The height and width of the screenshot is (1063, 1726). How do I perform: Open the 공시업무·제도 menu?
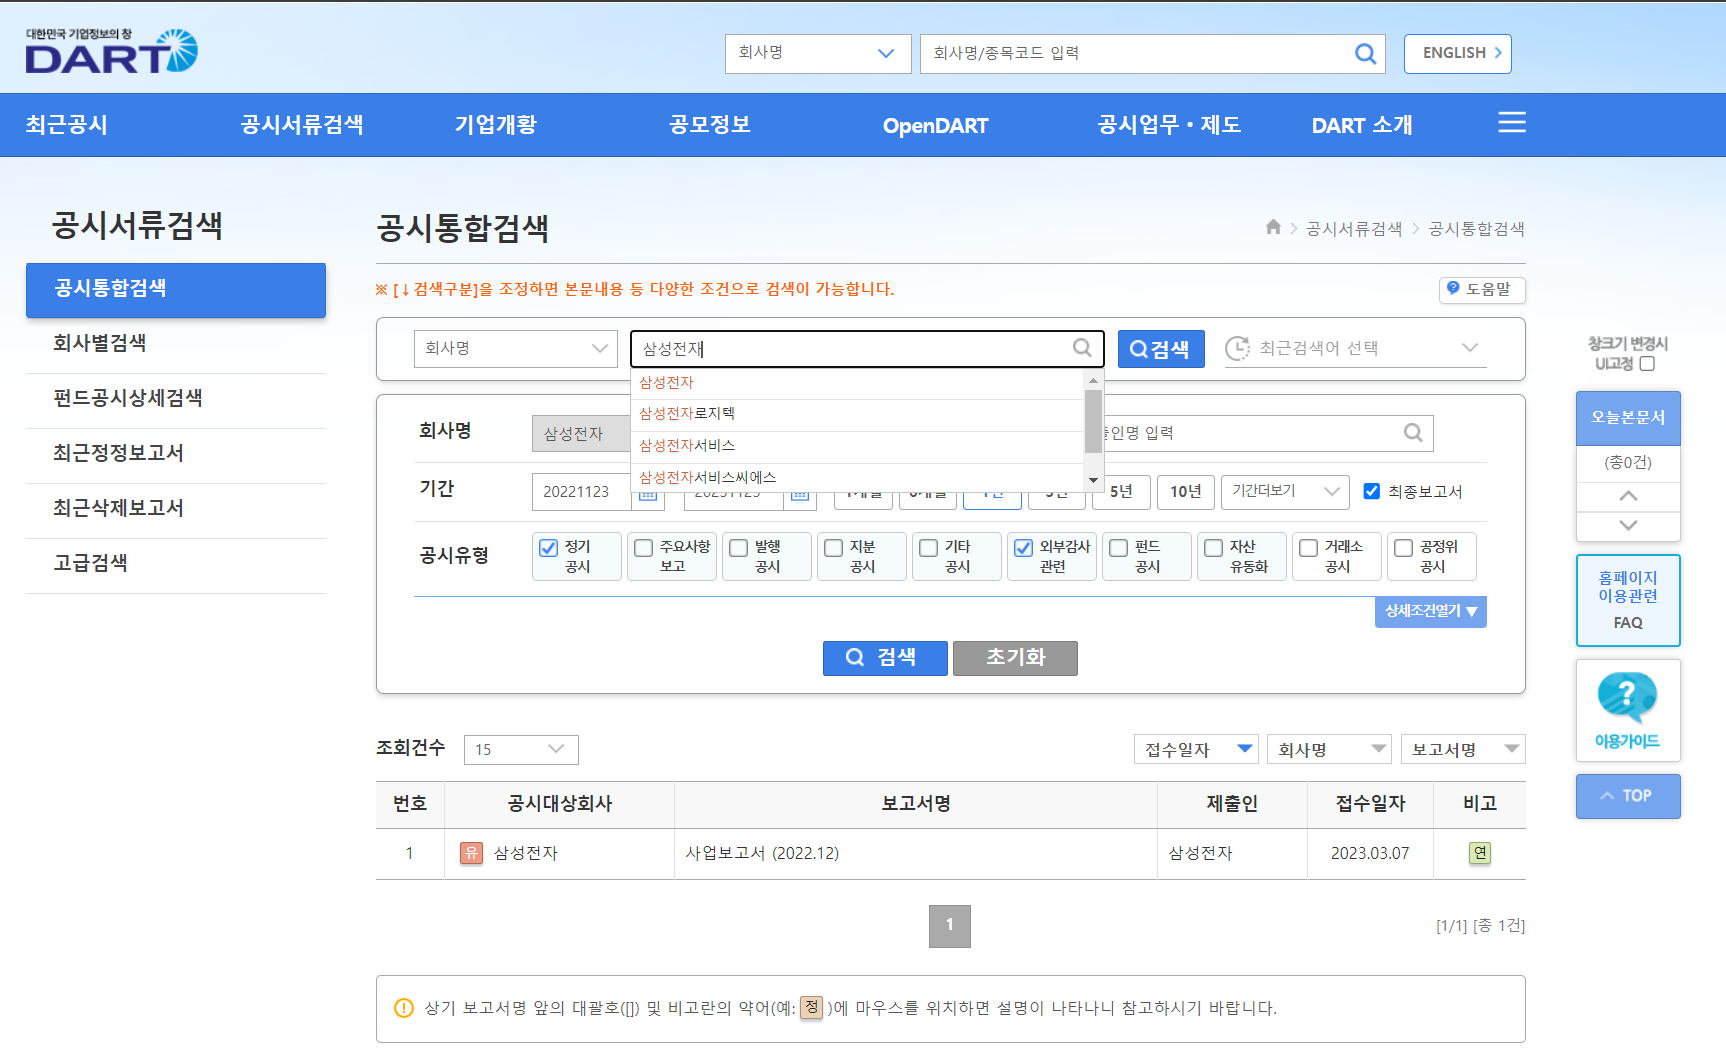(x=1169, y=125)
